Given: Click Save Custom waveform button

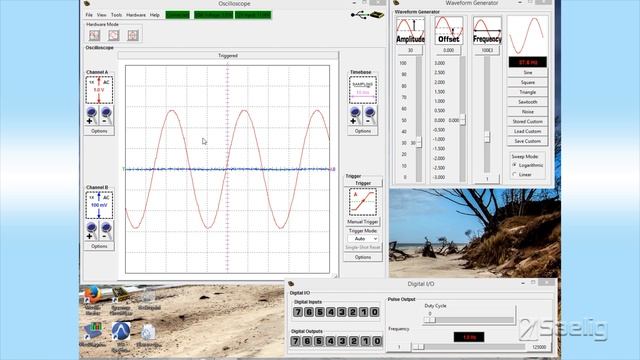Looking at the screenshot, I should pyautogui.click(x=527, y=141).
